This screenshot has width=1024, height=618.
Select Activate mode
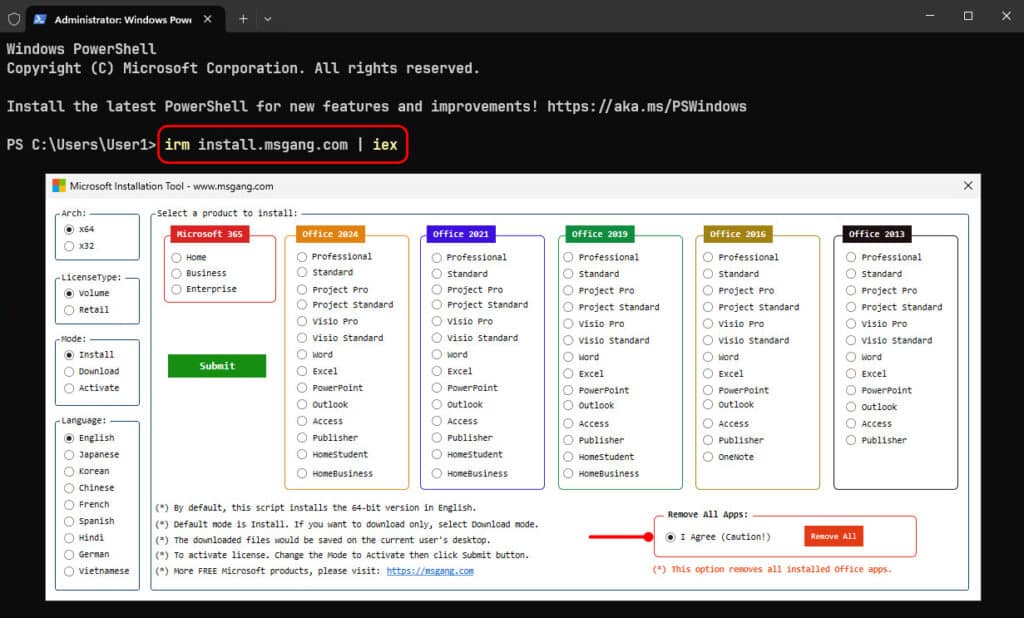69,388
